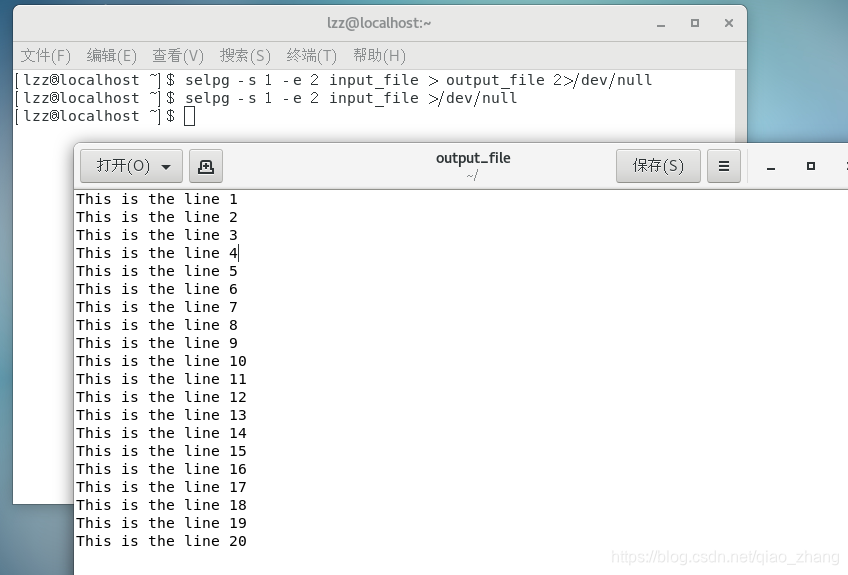Click text 'This is the line 11'

[161, 379]
